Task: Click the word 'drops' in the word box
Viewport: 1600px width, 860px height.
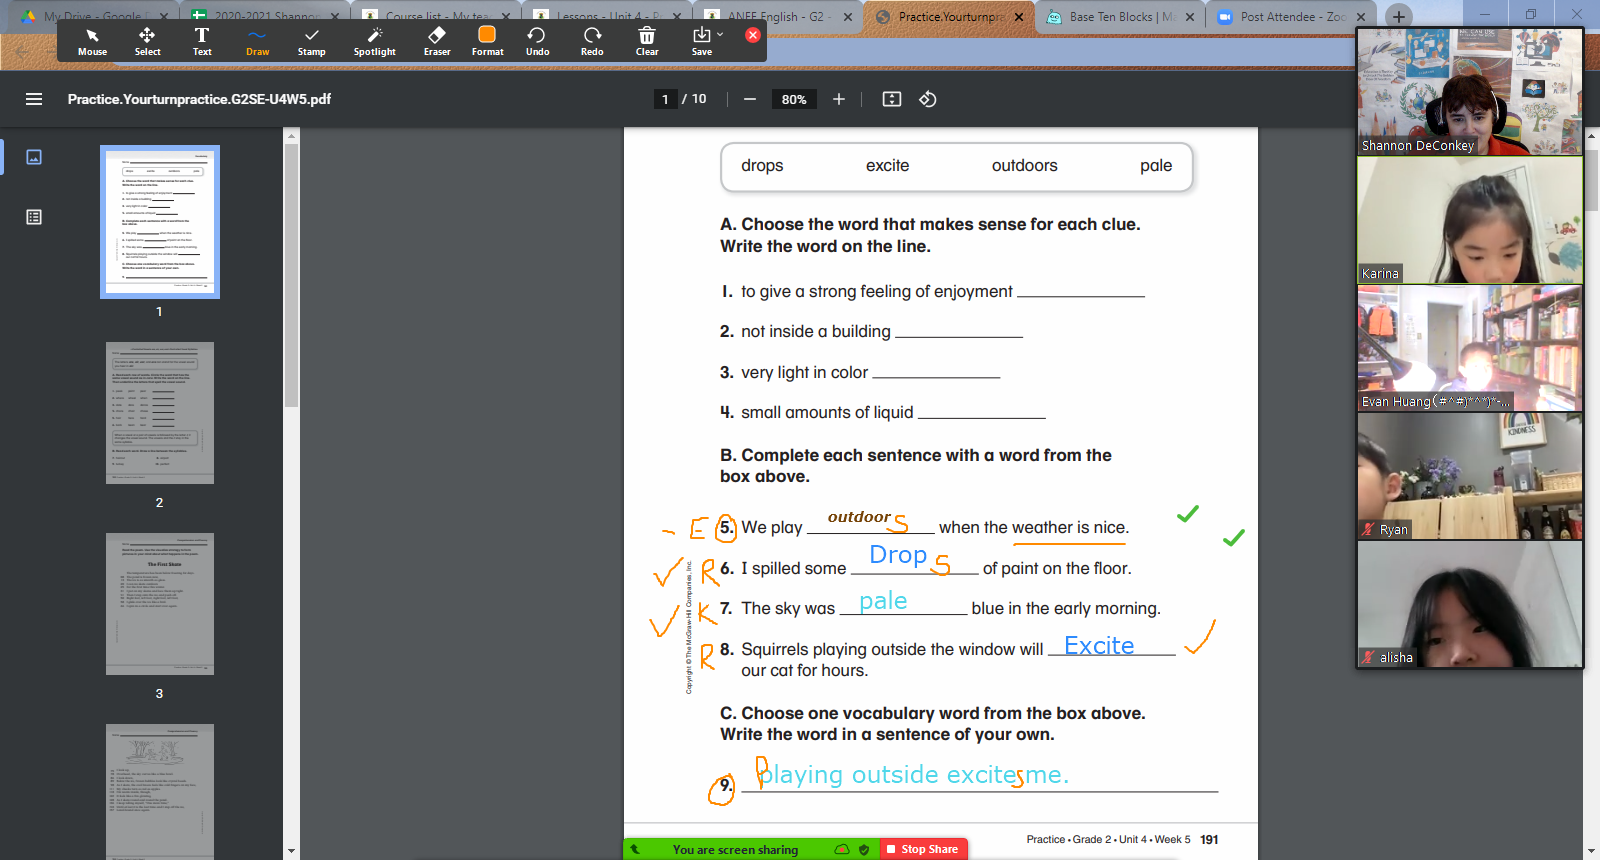Action: pyautogui.click(x=762, y=166)
